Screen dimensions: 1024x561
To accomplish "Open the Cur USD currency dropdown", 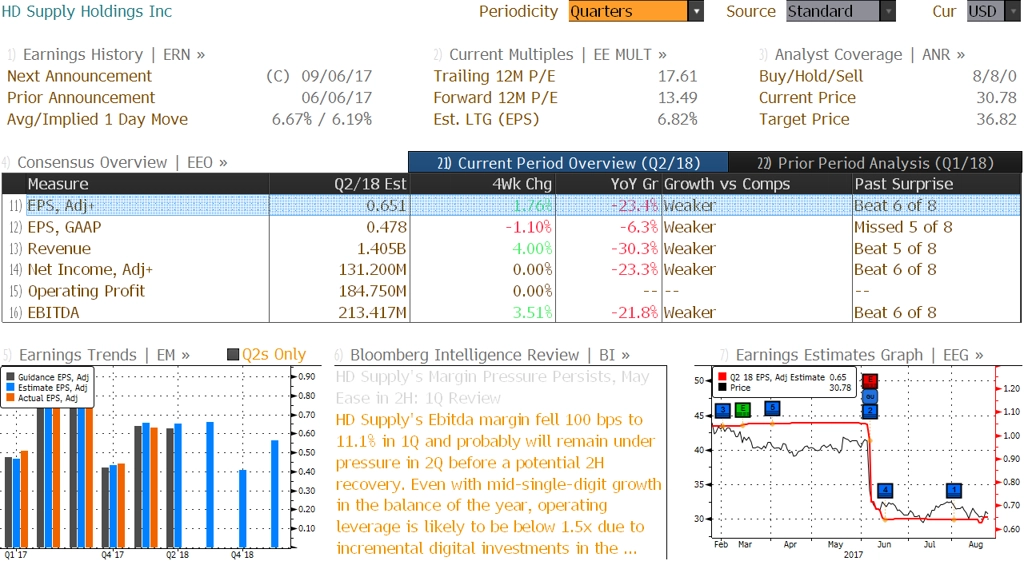I will [993, 11].
